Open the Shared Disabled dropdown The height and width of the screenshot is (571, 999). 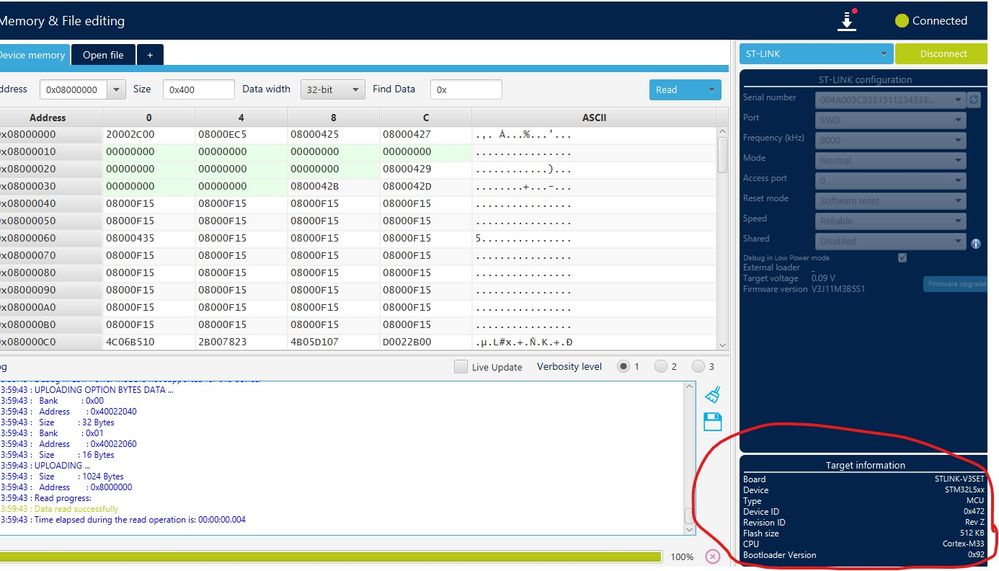[x=890, y=241]
